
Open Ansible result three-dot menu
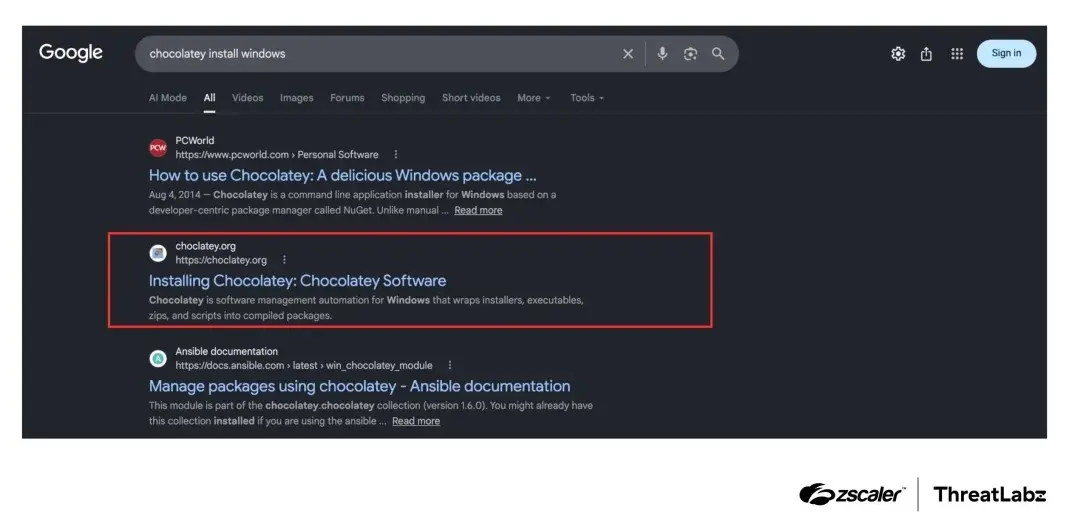click(450, 365)
